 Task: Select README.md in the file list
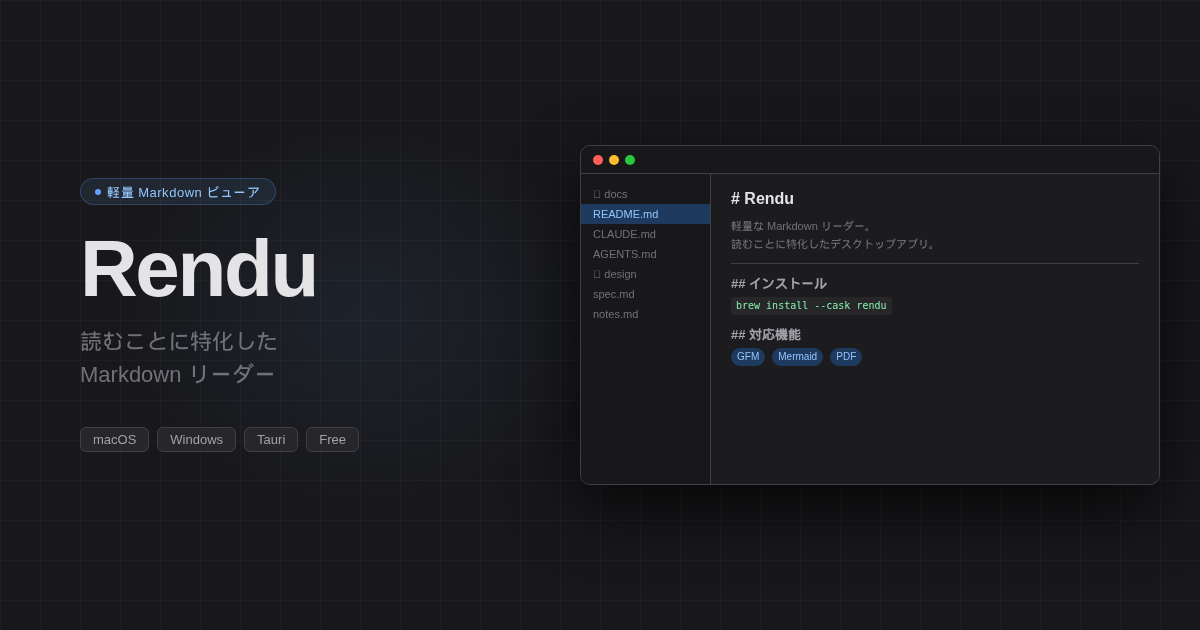click(x=645, y=214)
